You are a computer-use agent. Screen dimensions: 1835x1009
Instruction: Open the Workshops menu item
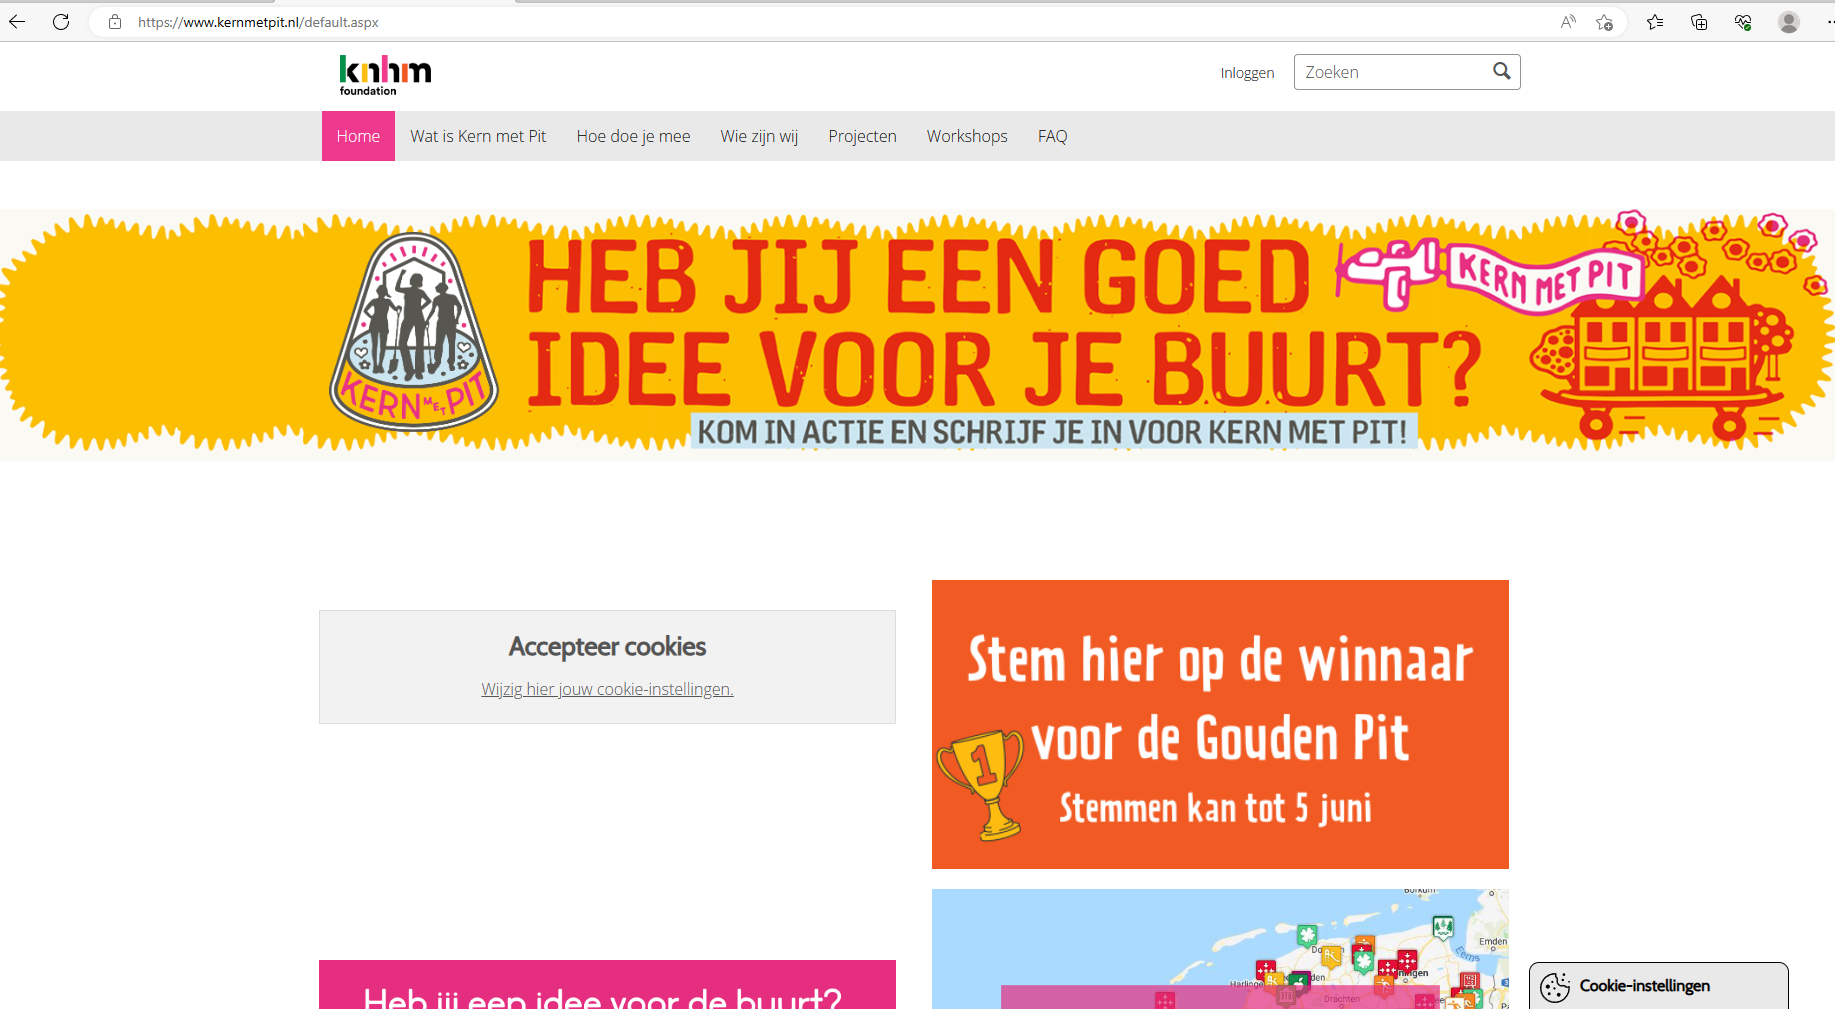pos(967,136)
